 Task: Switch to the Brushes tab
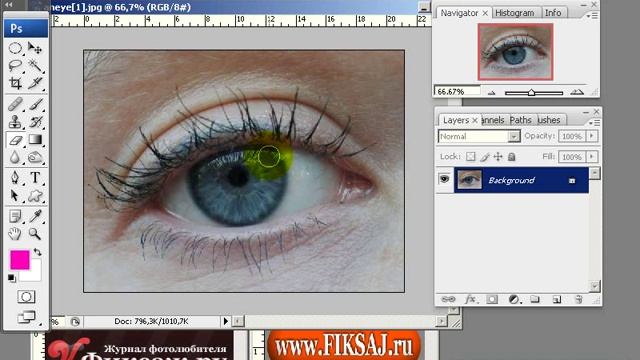click(549, 120)
